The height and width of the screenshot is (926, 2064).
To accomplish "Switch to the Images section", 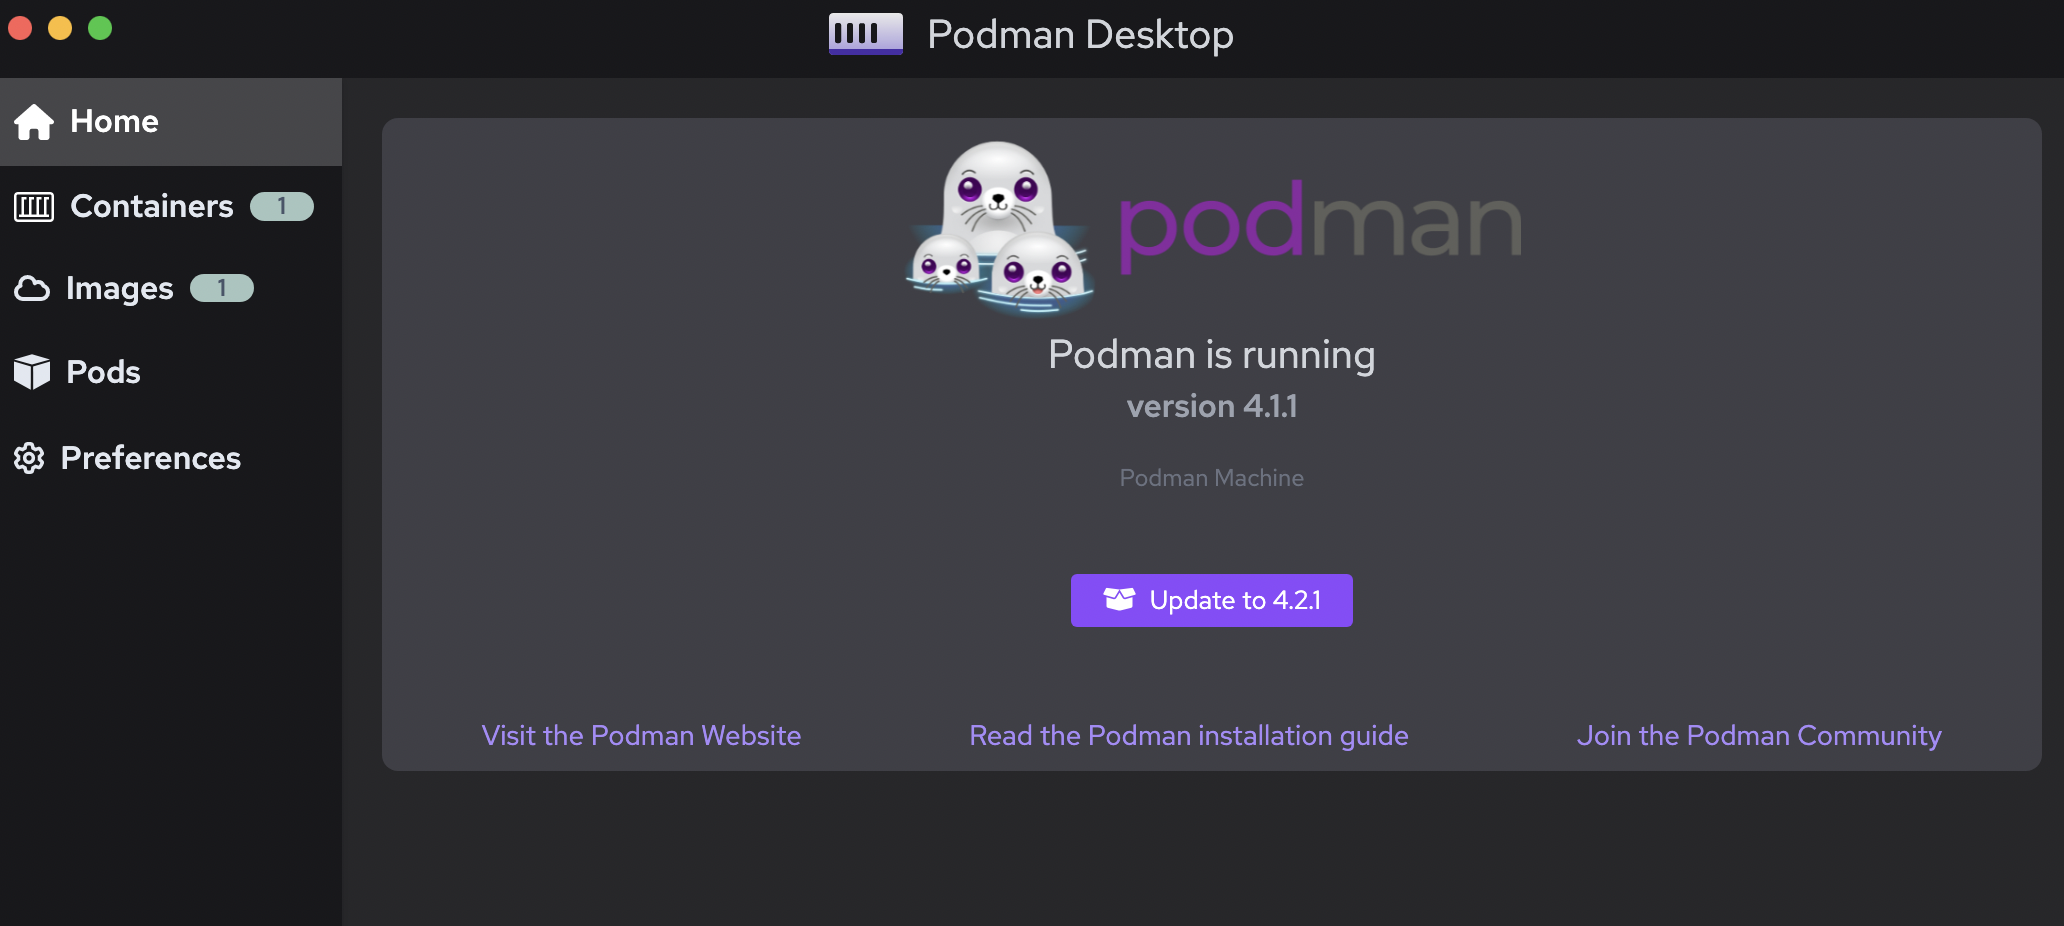I will (x=118, y=288).
